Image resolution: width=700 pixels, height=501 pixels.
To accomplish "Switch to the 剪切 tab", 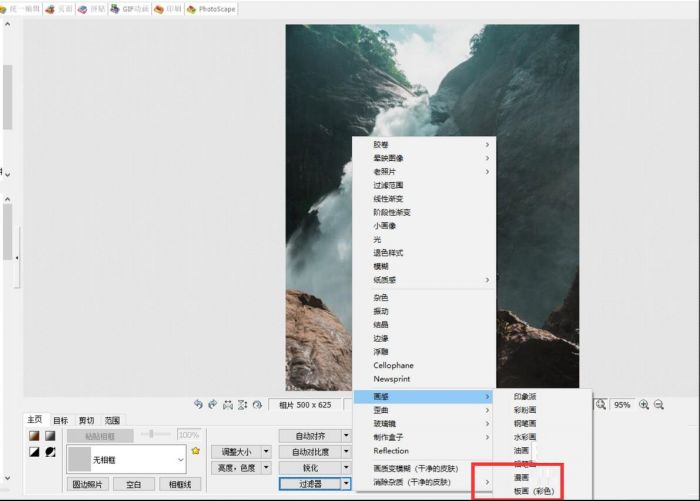I will pyautogui.click(x=87, y=420).
